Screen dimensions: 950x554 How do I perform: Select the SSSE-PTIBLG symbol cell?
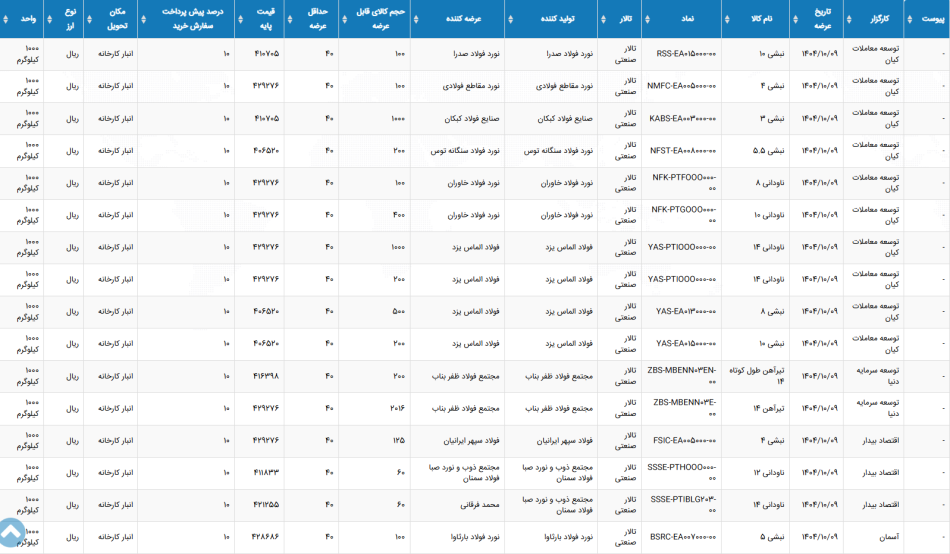(683, 504)
